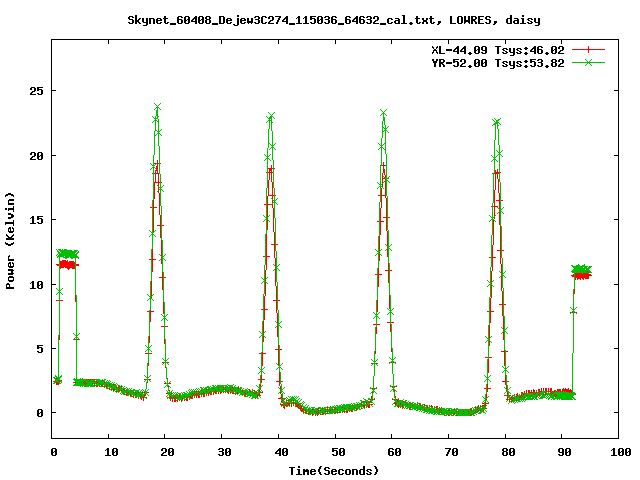
Task: Click y-axis tick label 10
Action: click(36, 285)
